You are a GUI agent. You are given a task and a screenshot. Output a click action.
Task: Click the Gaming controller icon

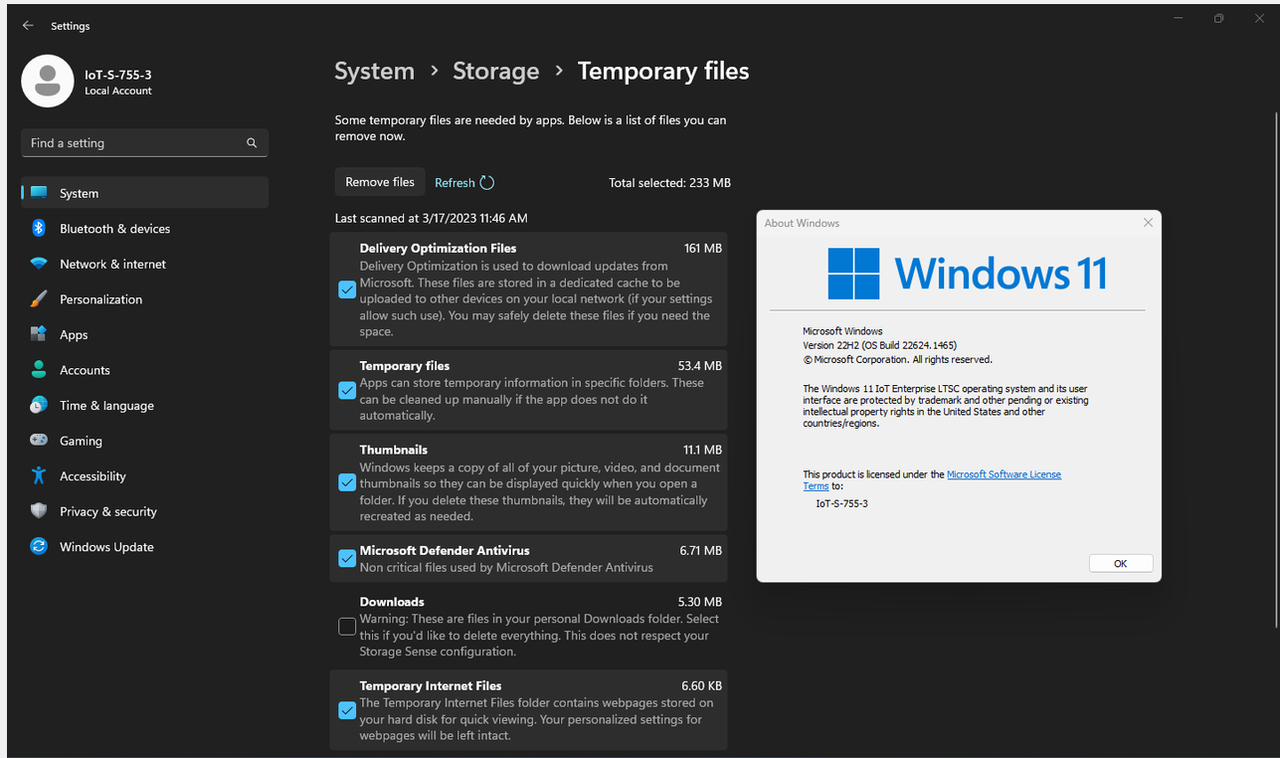point(39,440)
